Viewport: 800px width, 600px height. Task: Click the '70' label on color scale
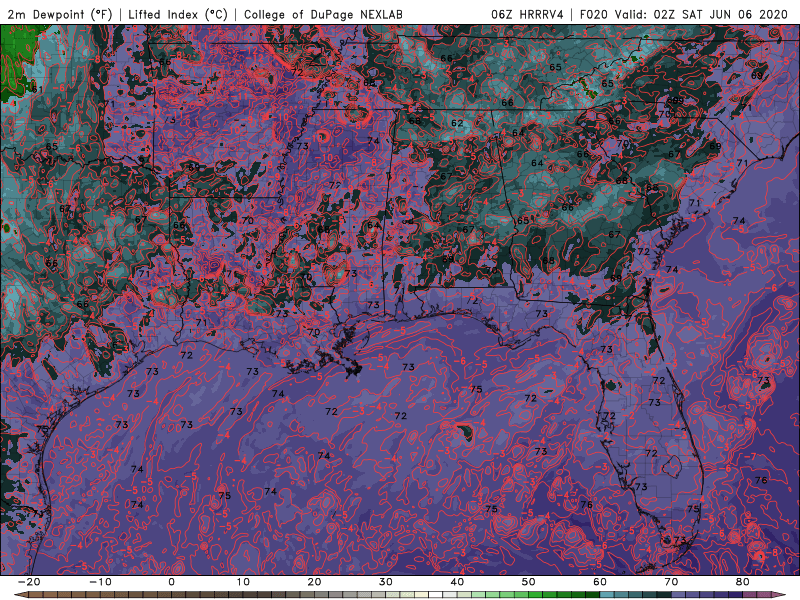click(x=671, y=582)
